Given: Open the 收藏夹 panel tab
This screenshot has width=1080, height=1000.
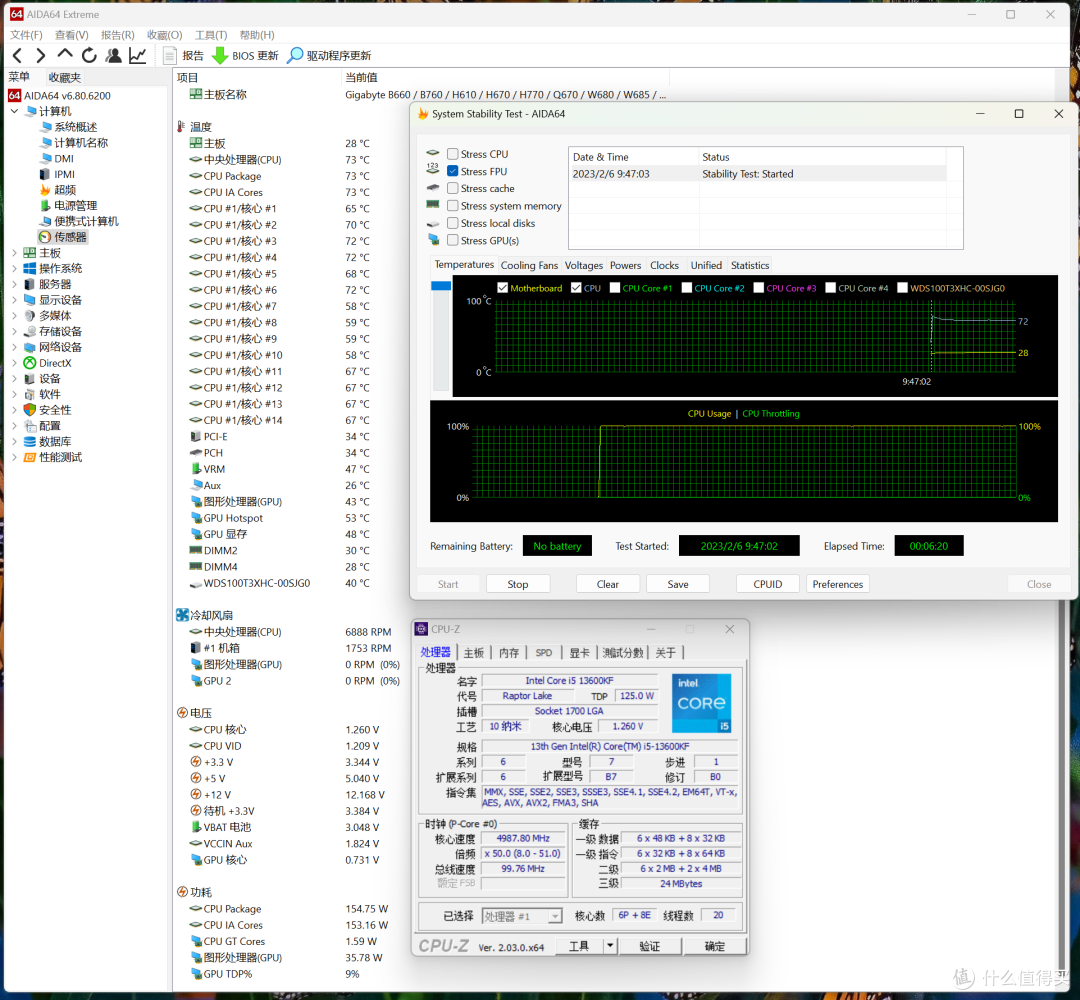Looking at the screenshot, I should [x=65, y=77].
